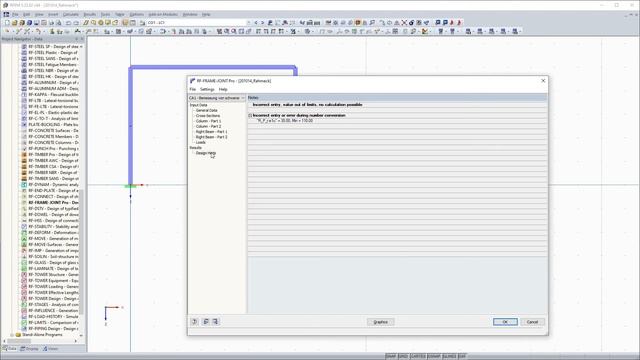This screenshot has height=360, width=640.
Task: Click the help question-mark icon in dialog
Action: [195, 322]
